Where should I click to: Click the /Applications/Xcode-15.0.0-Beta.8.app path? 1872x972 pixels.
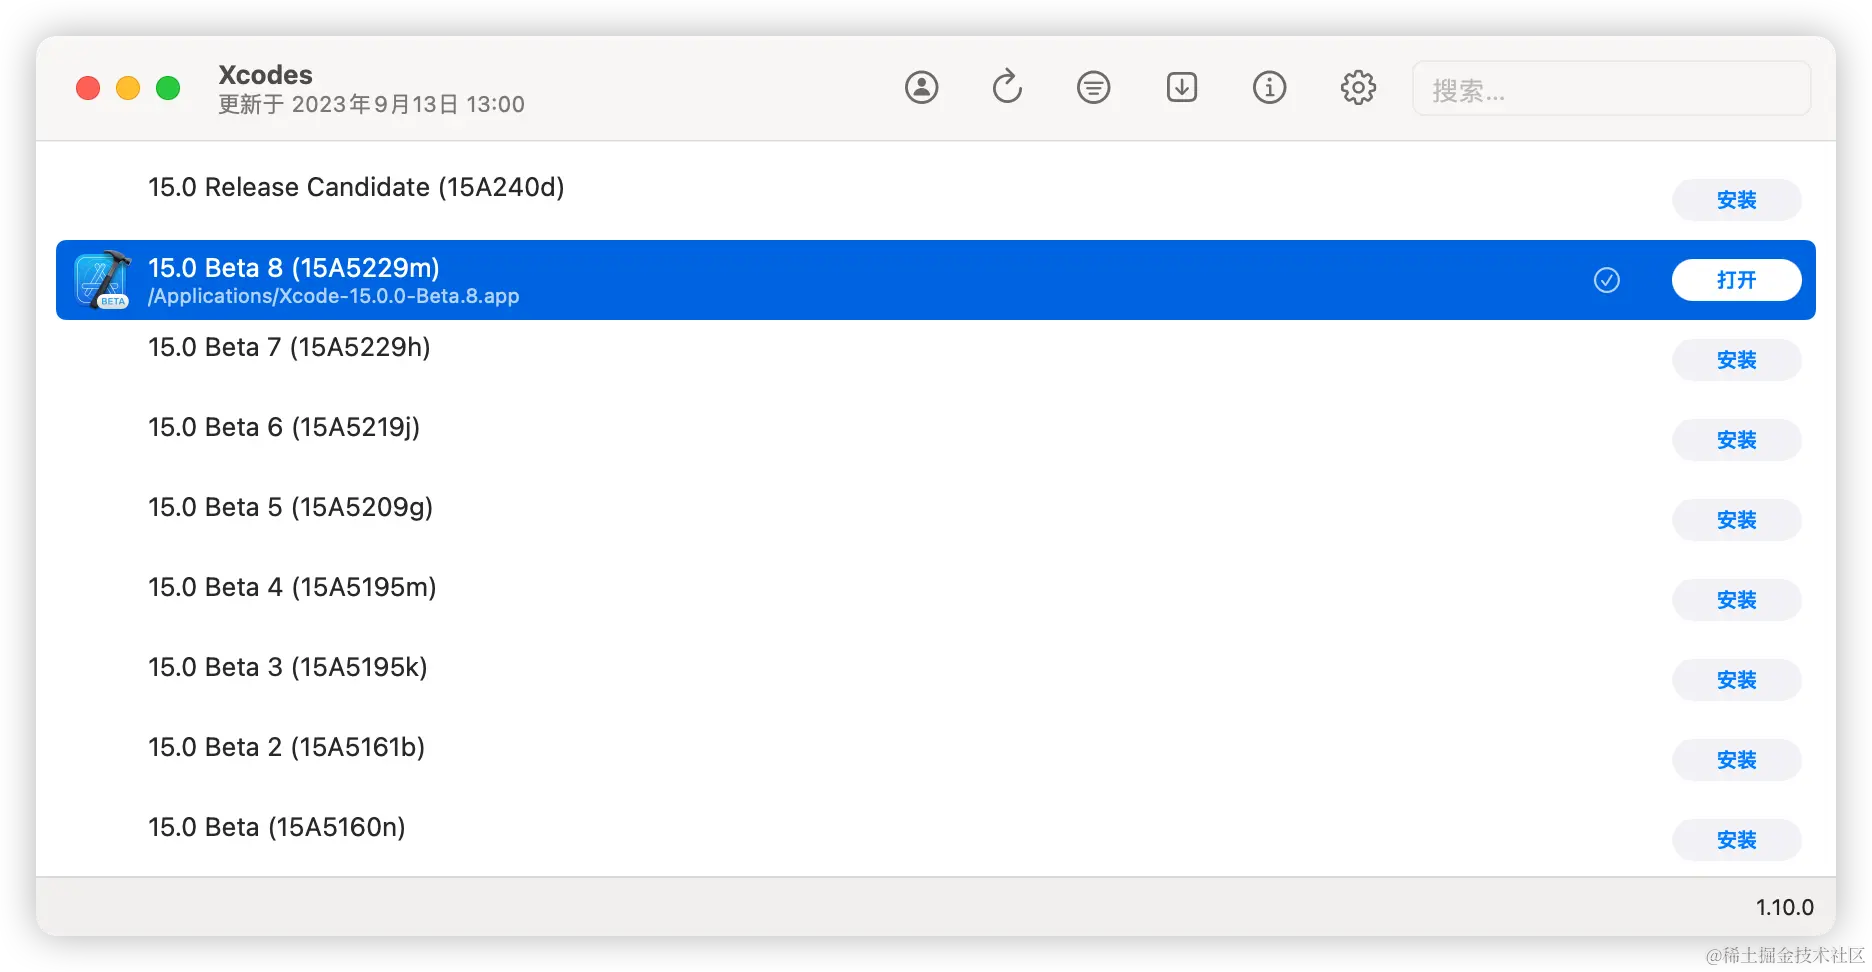pos(333,296)
